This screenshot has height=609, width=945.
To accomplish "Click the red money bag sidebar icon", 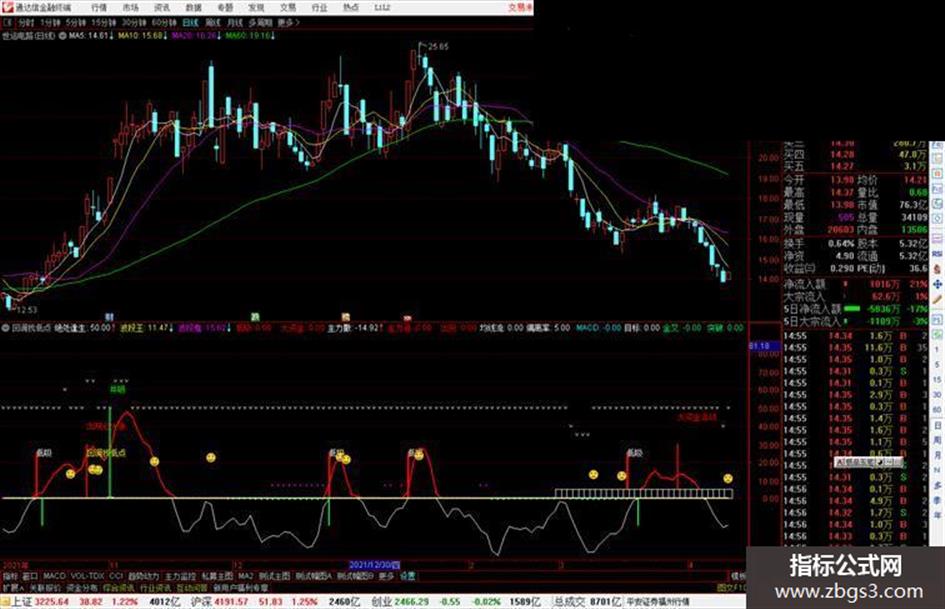I will coord(937,269).
